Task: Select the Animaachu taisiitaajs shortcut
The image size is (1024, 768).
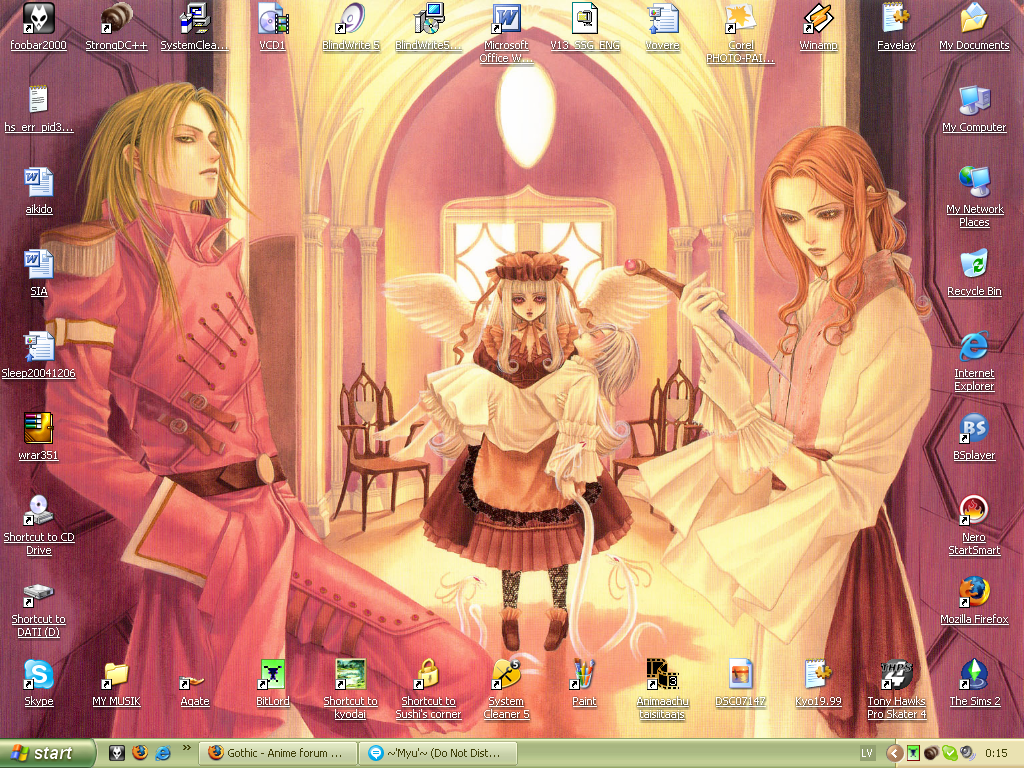Action: [662, 690]
